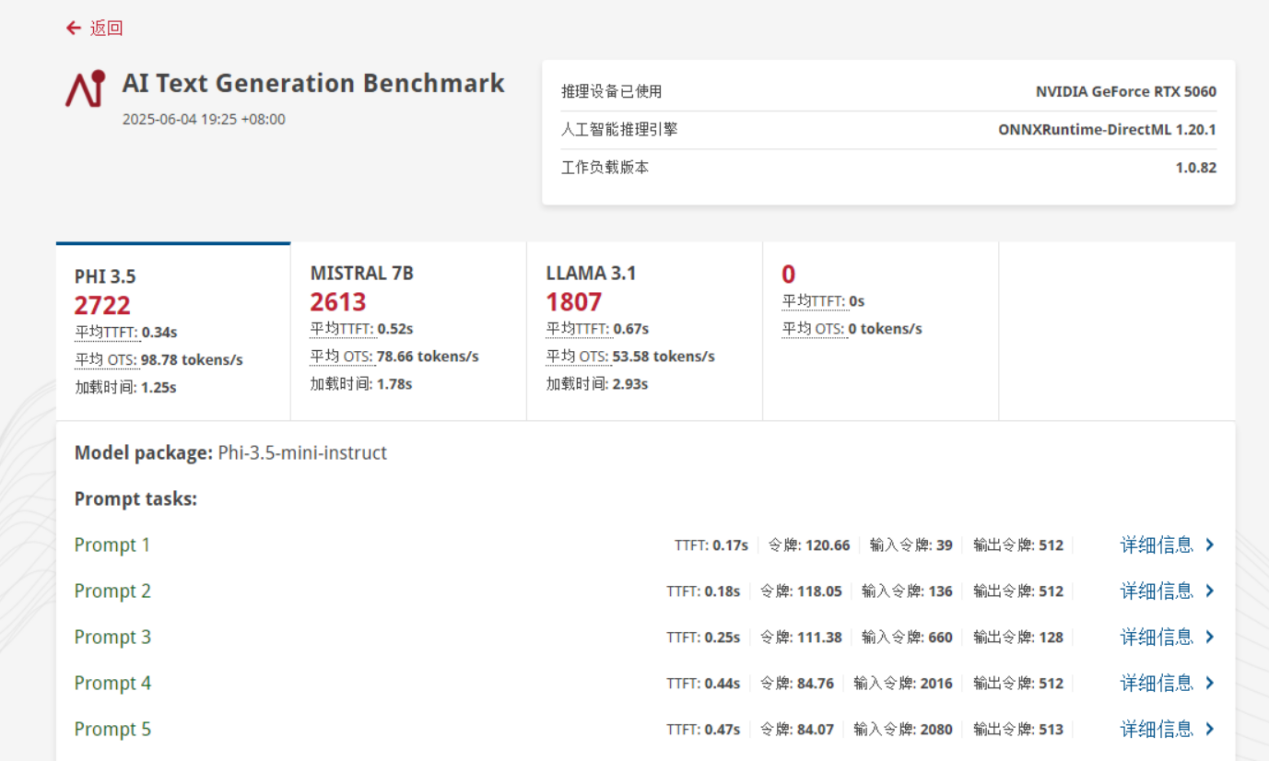Screen dimensions: 1269x761
Task: Open 详细信息 for Prompt 2
Action: [1157, 591]
